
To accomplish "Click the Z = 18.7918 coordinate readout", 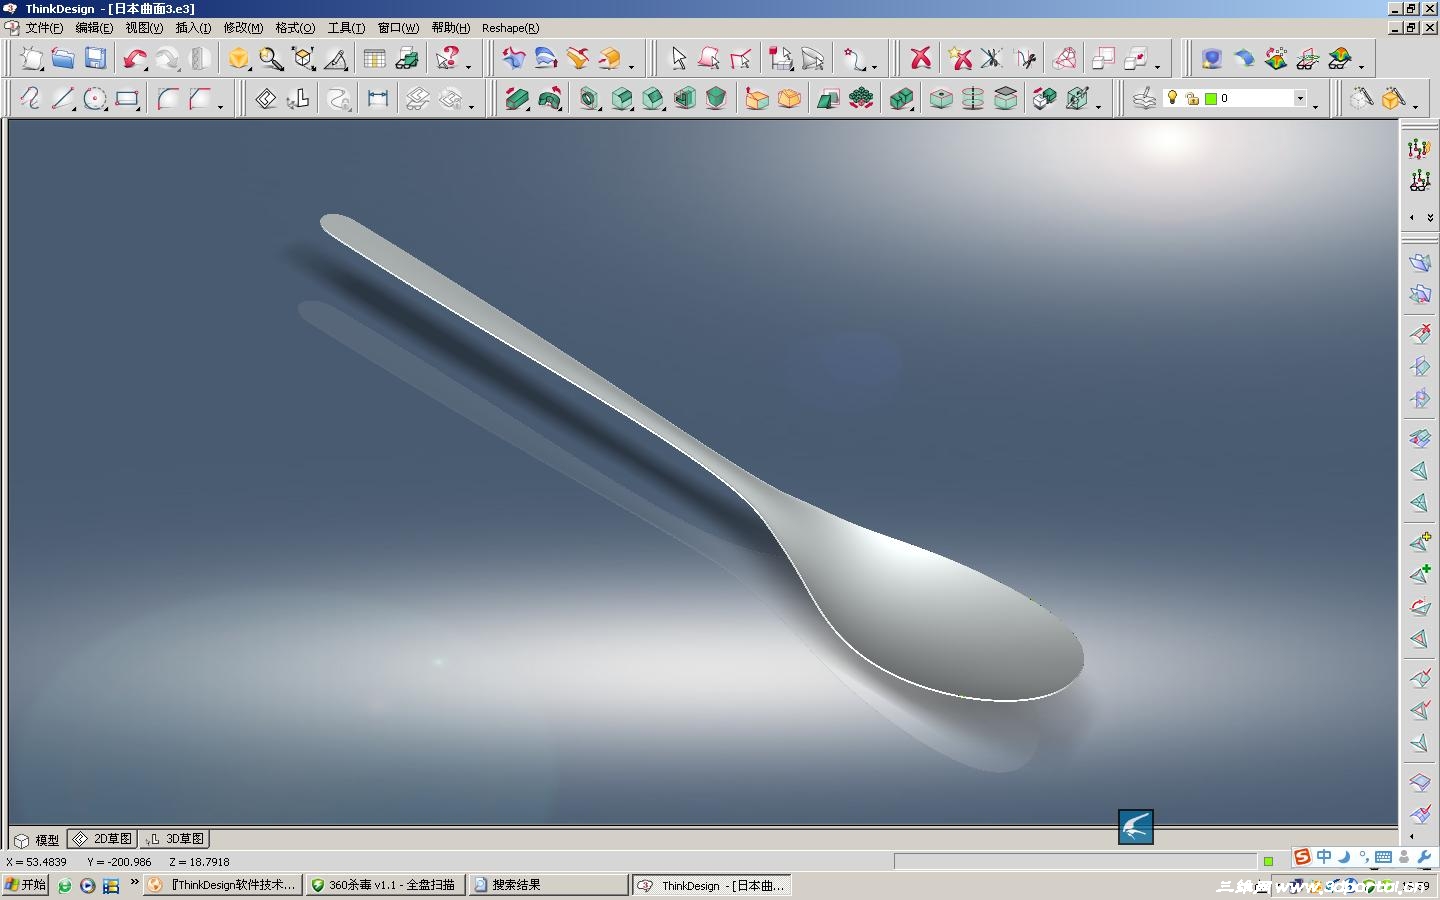I will pyautogui.click(x=199, y=862).
